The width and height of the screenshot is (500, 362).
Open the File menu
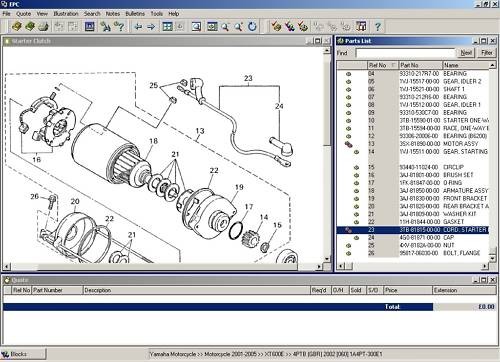point(7,14)
